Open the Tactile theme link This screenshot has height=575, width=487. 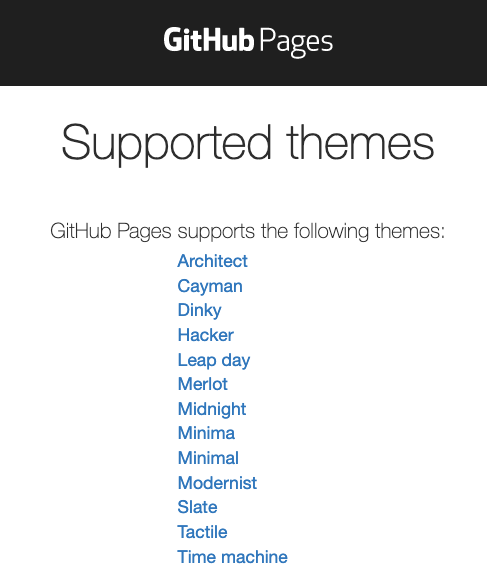(202, 532)
